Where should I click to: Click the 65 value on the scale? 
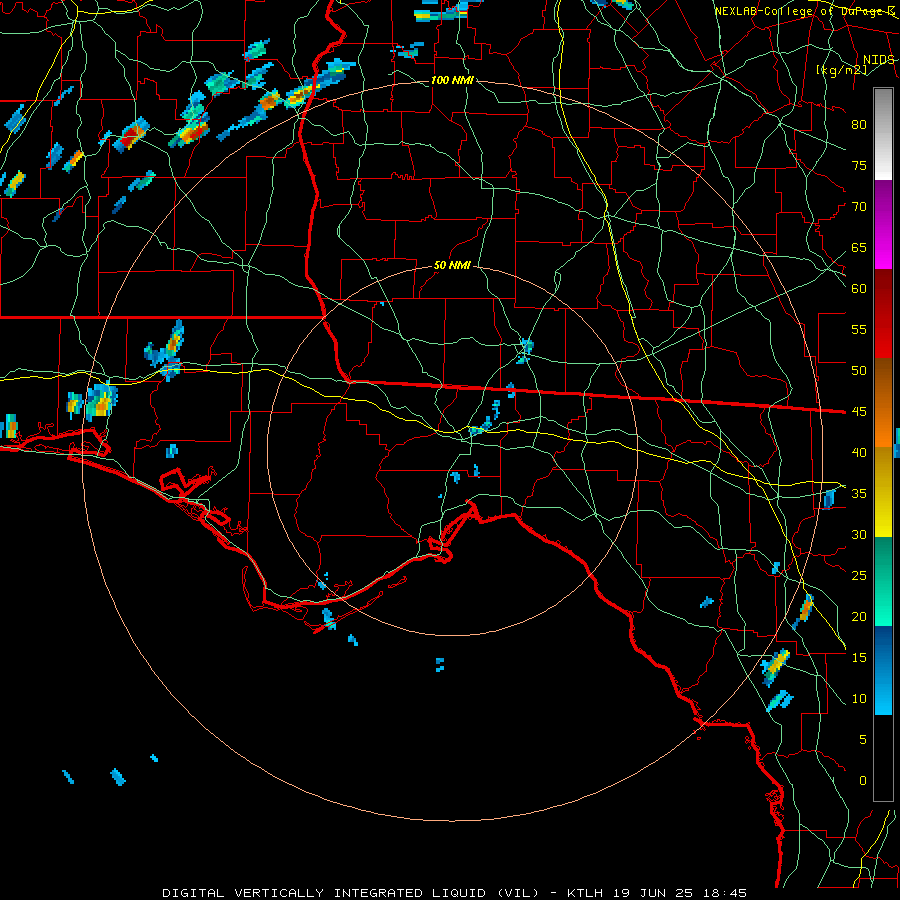[859, 248]
